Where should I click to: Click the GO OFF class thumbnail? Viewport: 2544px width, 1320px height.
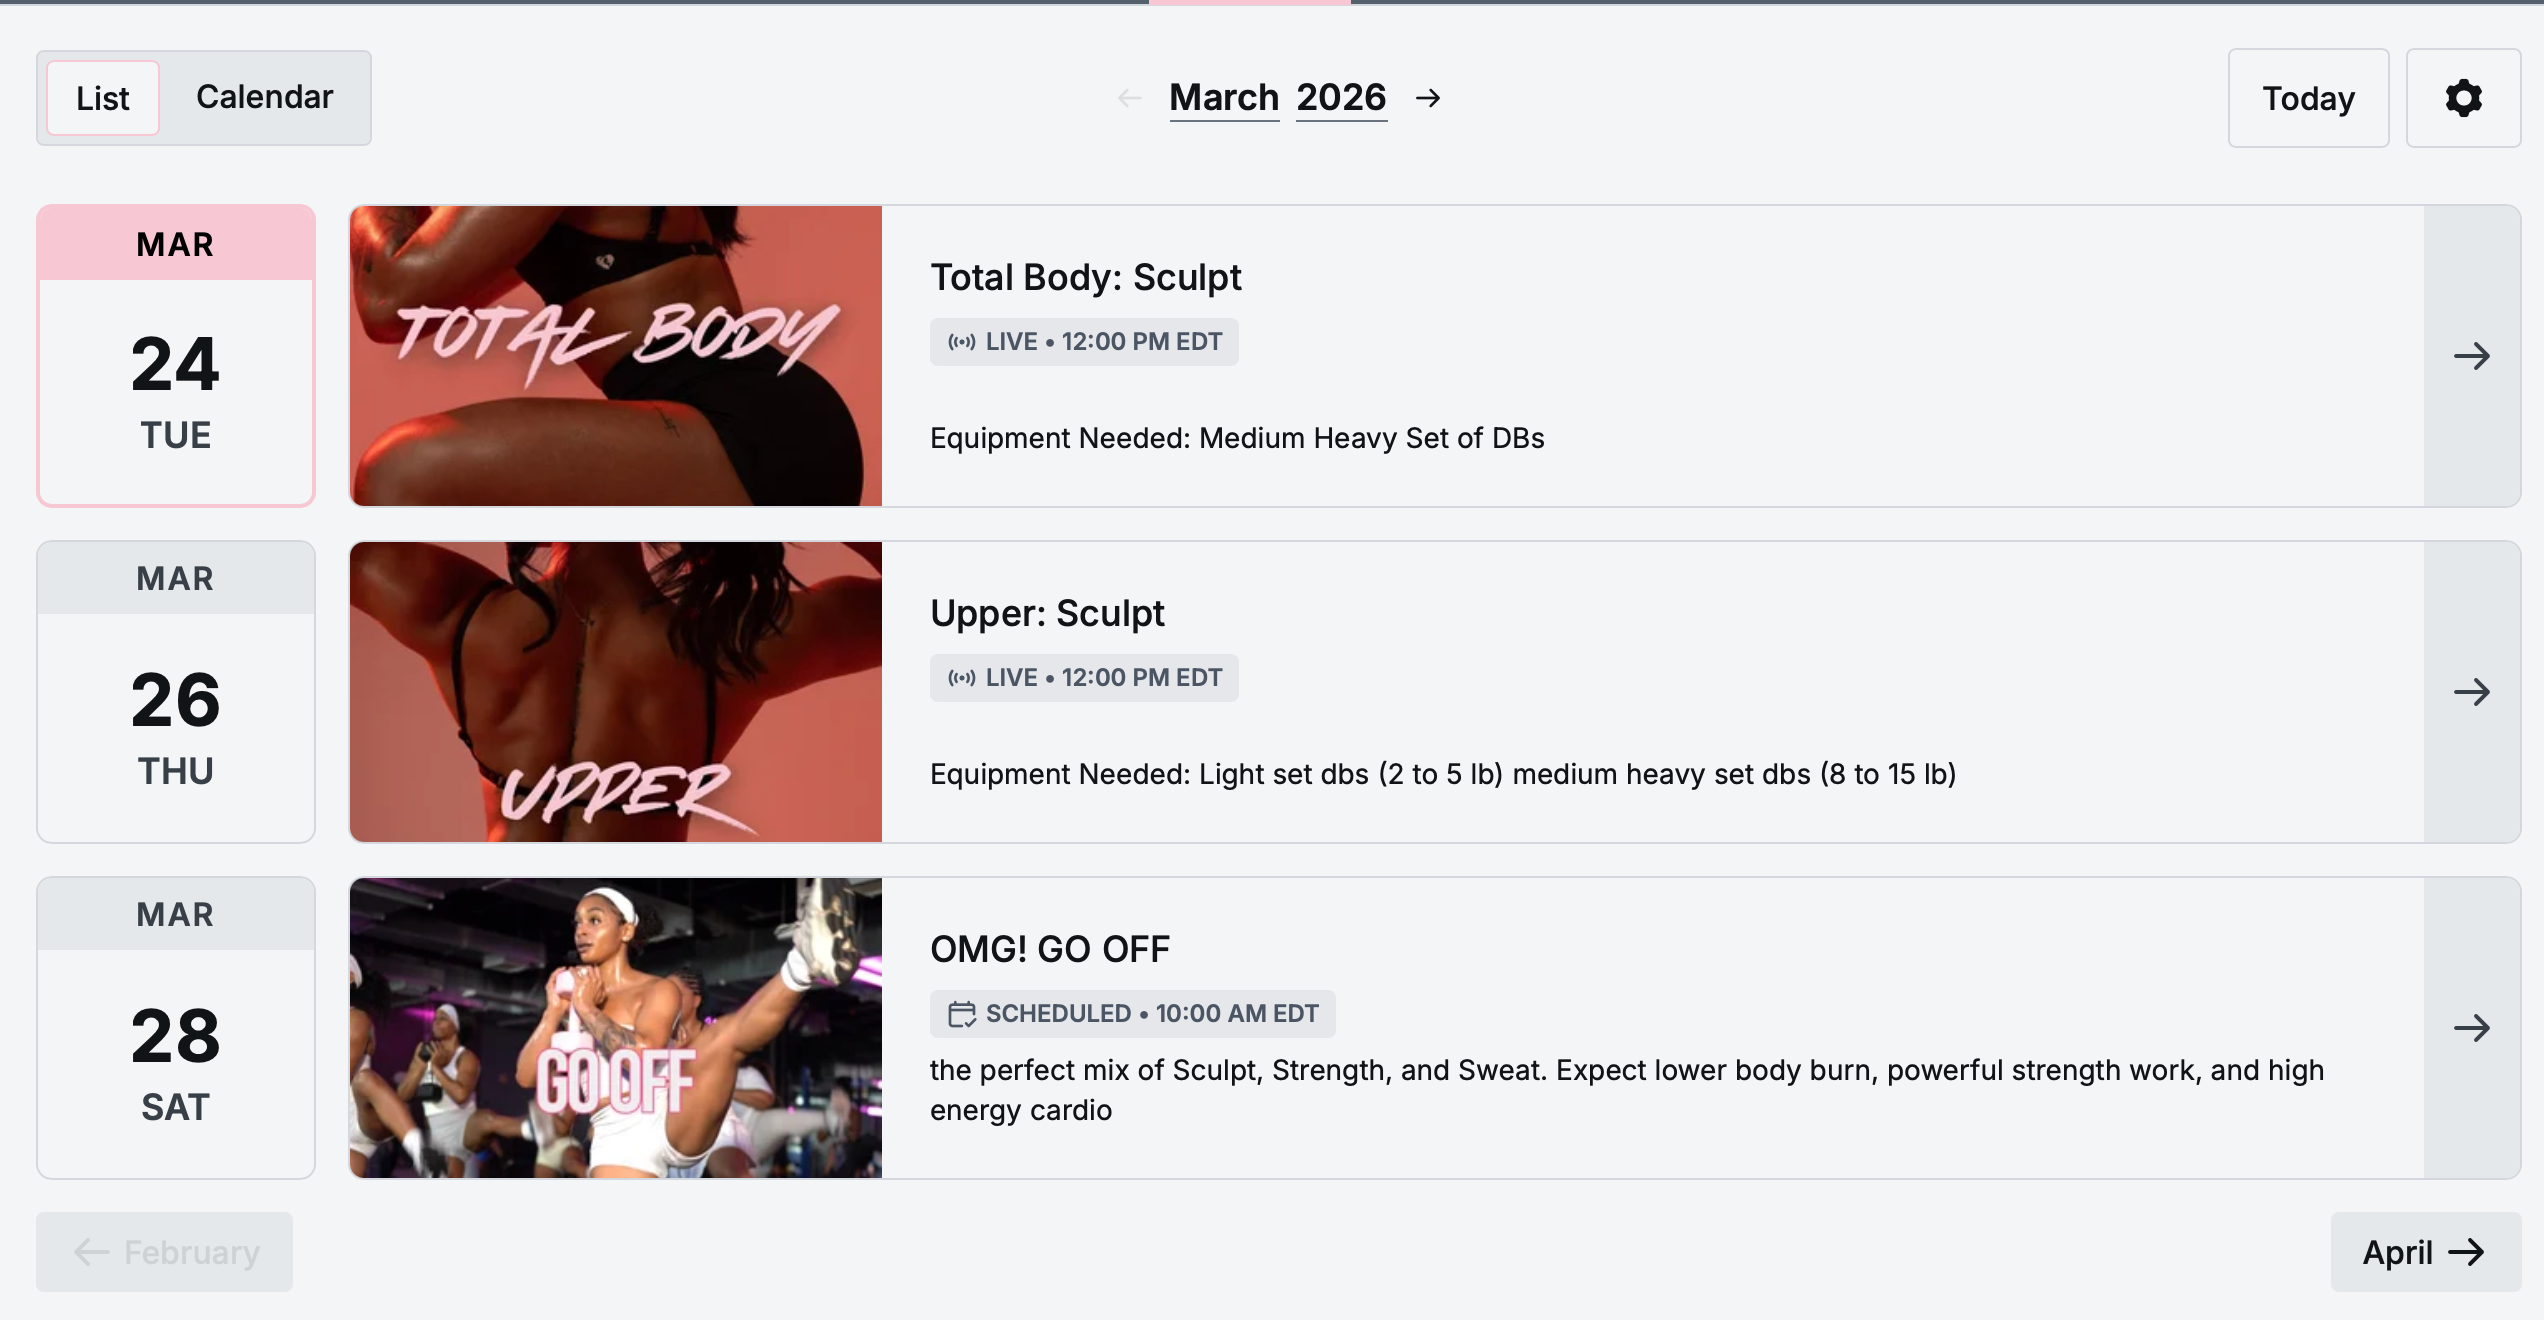pos(616,1028)
